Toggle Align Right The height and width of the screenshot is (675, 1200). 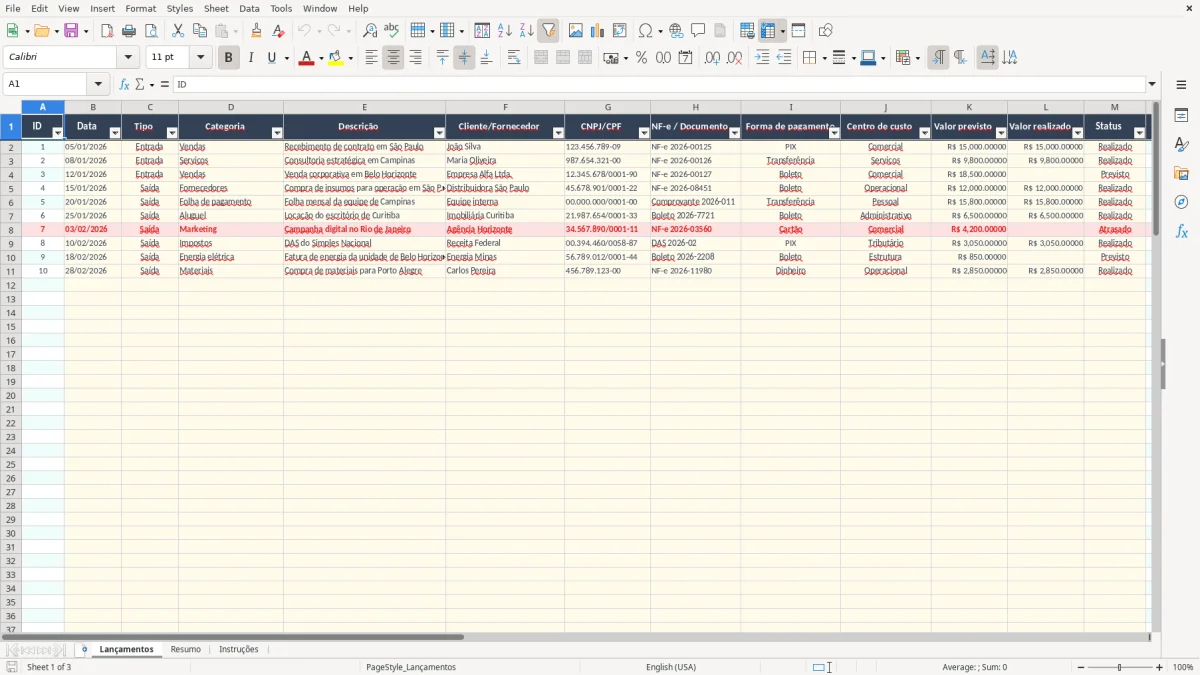click(x=415, y=58)
